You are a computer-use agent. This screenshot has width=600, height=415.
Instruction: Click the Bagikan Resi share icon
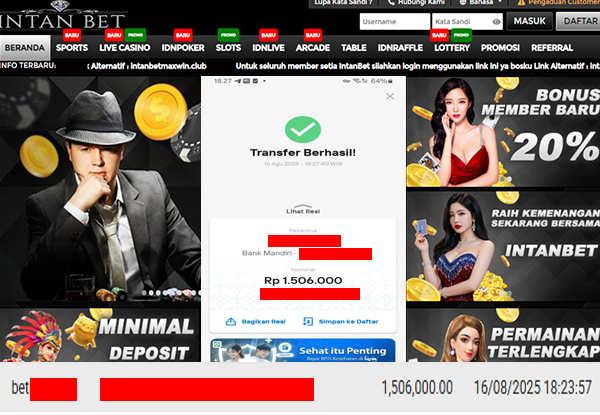[x=231, y=321]
